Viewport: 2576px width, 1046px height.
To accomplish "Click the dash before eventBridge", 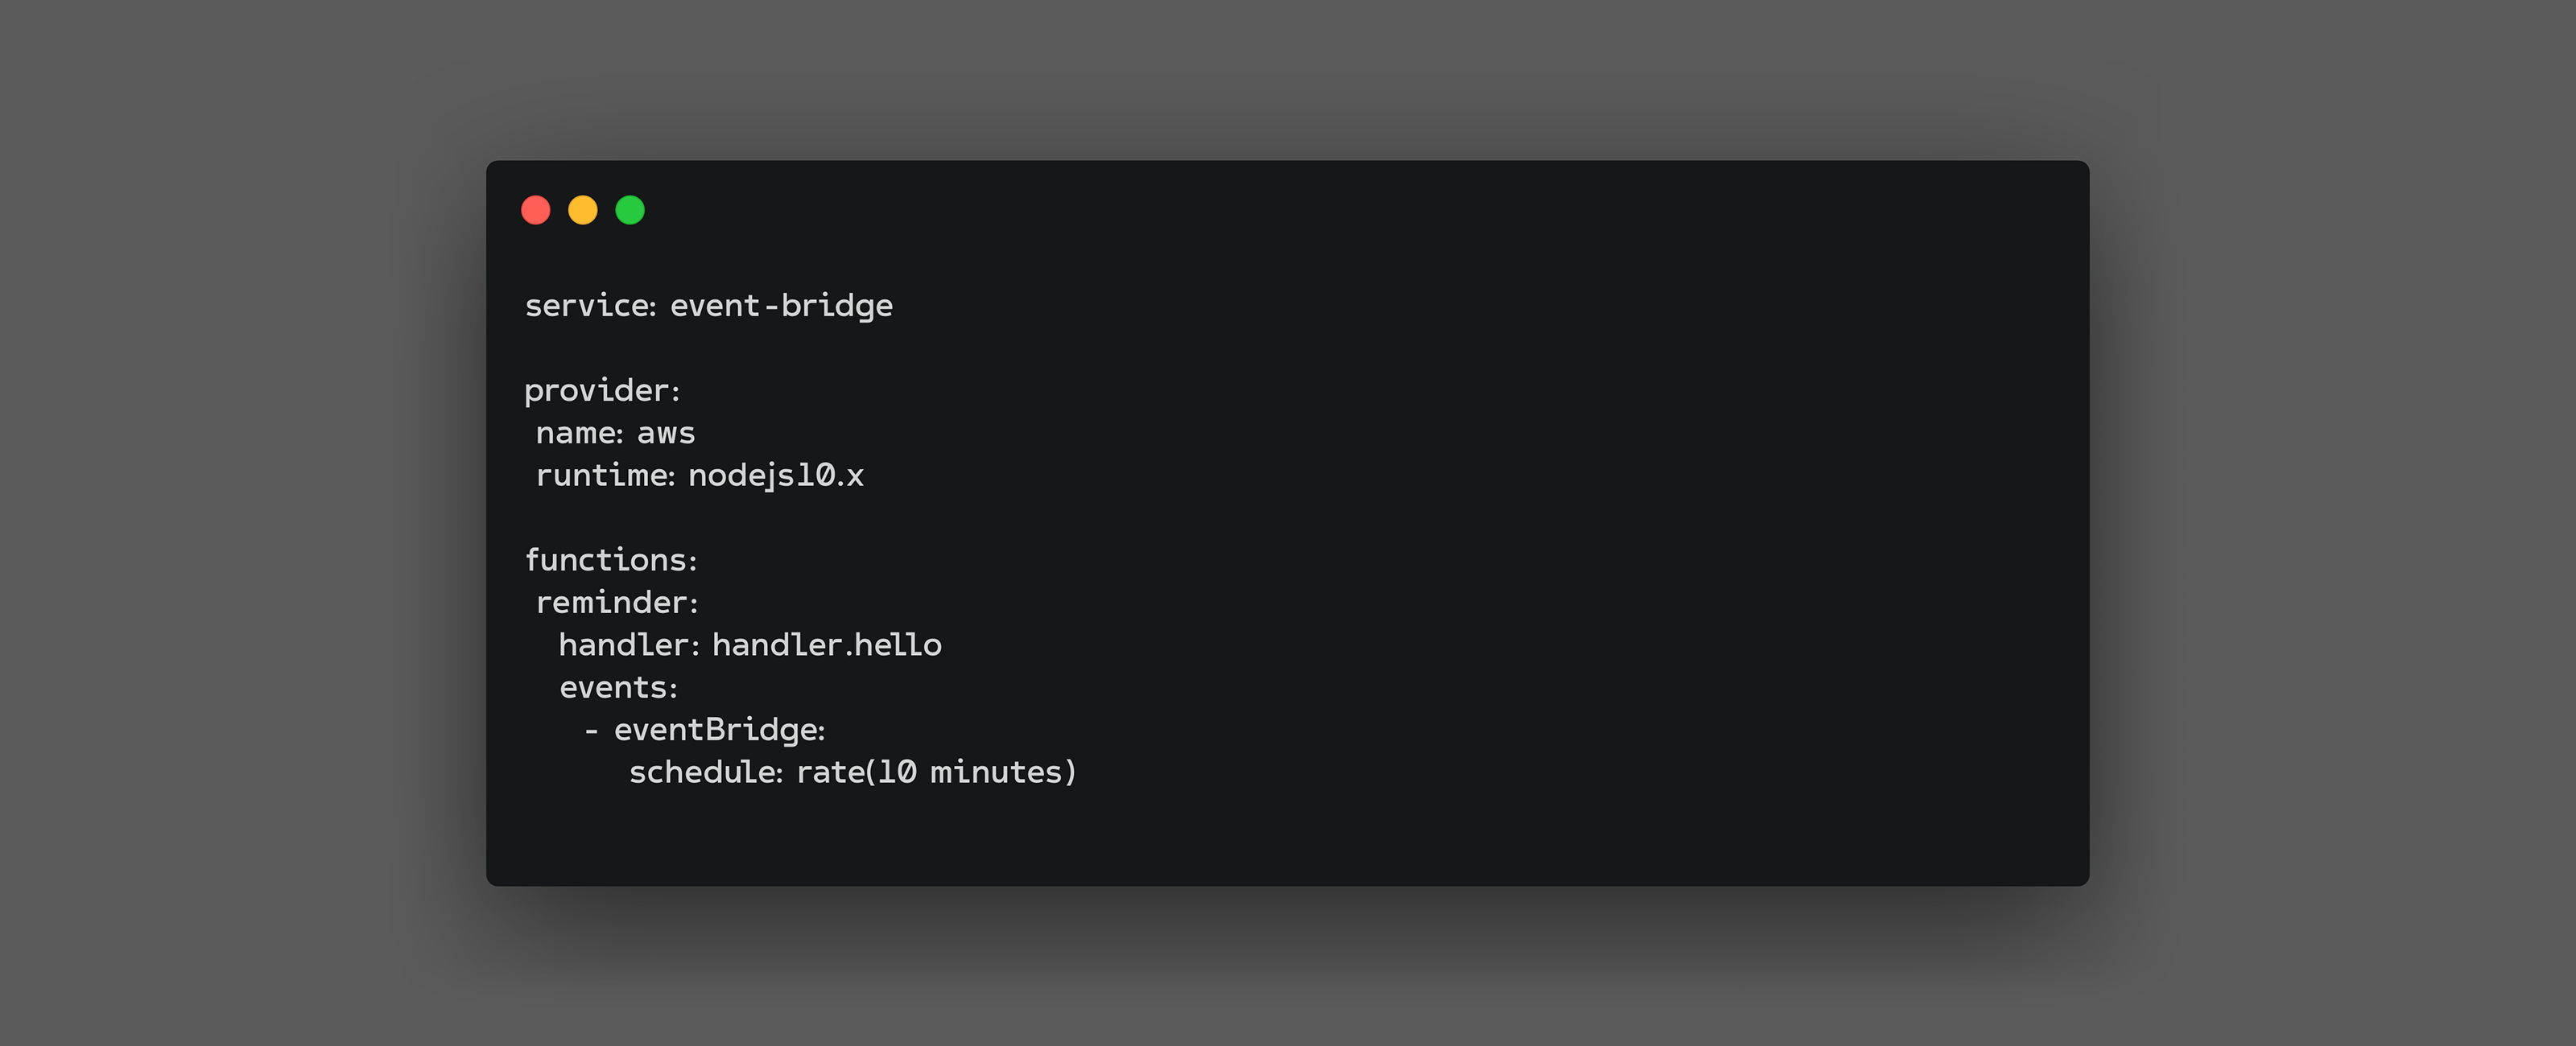I will coord(591,731).
